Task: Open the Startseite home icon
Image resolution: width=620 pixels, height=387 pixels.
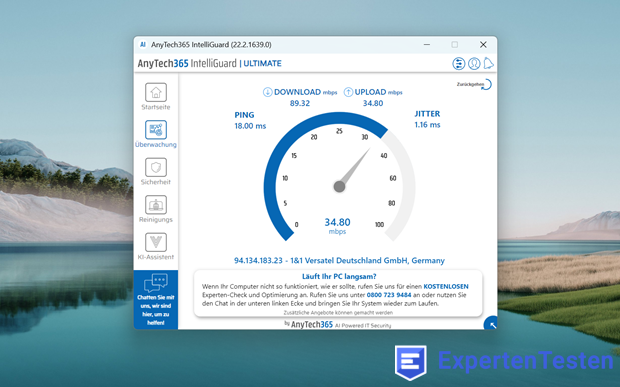Action: tap(156, 93)
